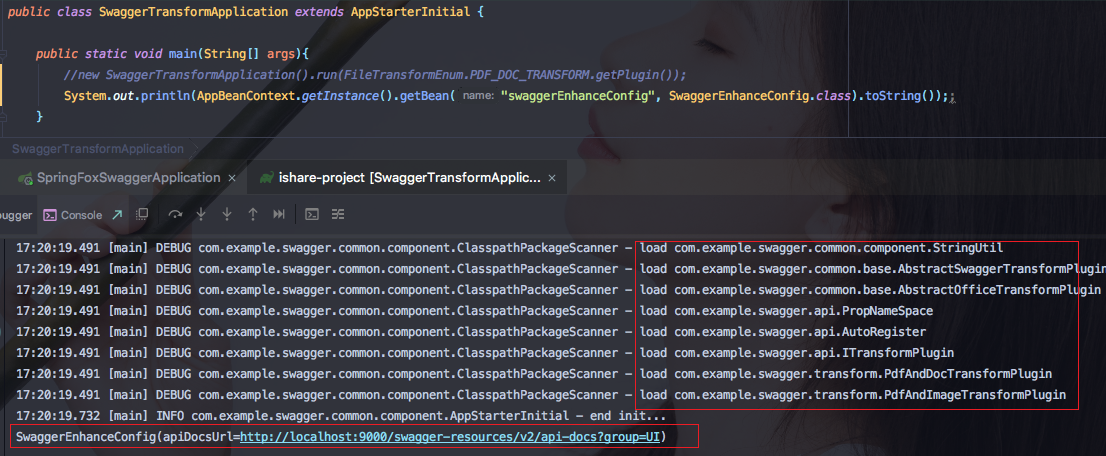Click SwaggerTransformApplication in the editor breadcrumb
Image resolution: width=1106 pixels, height=456 pixels.
(x=98, y=149)
